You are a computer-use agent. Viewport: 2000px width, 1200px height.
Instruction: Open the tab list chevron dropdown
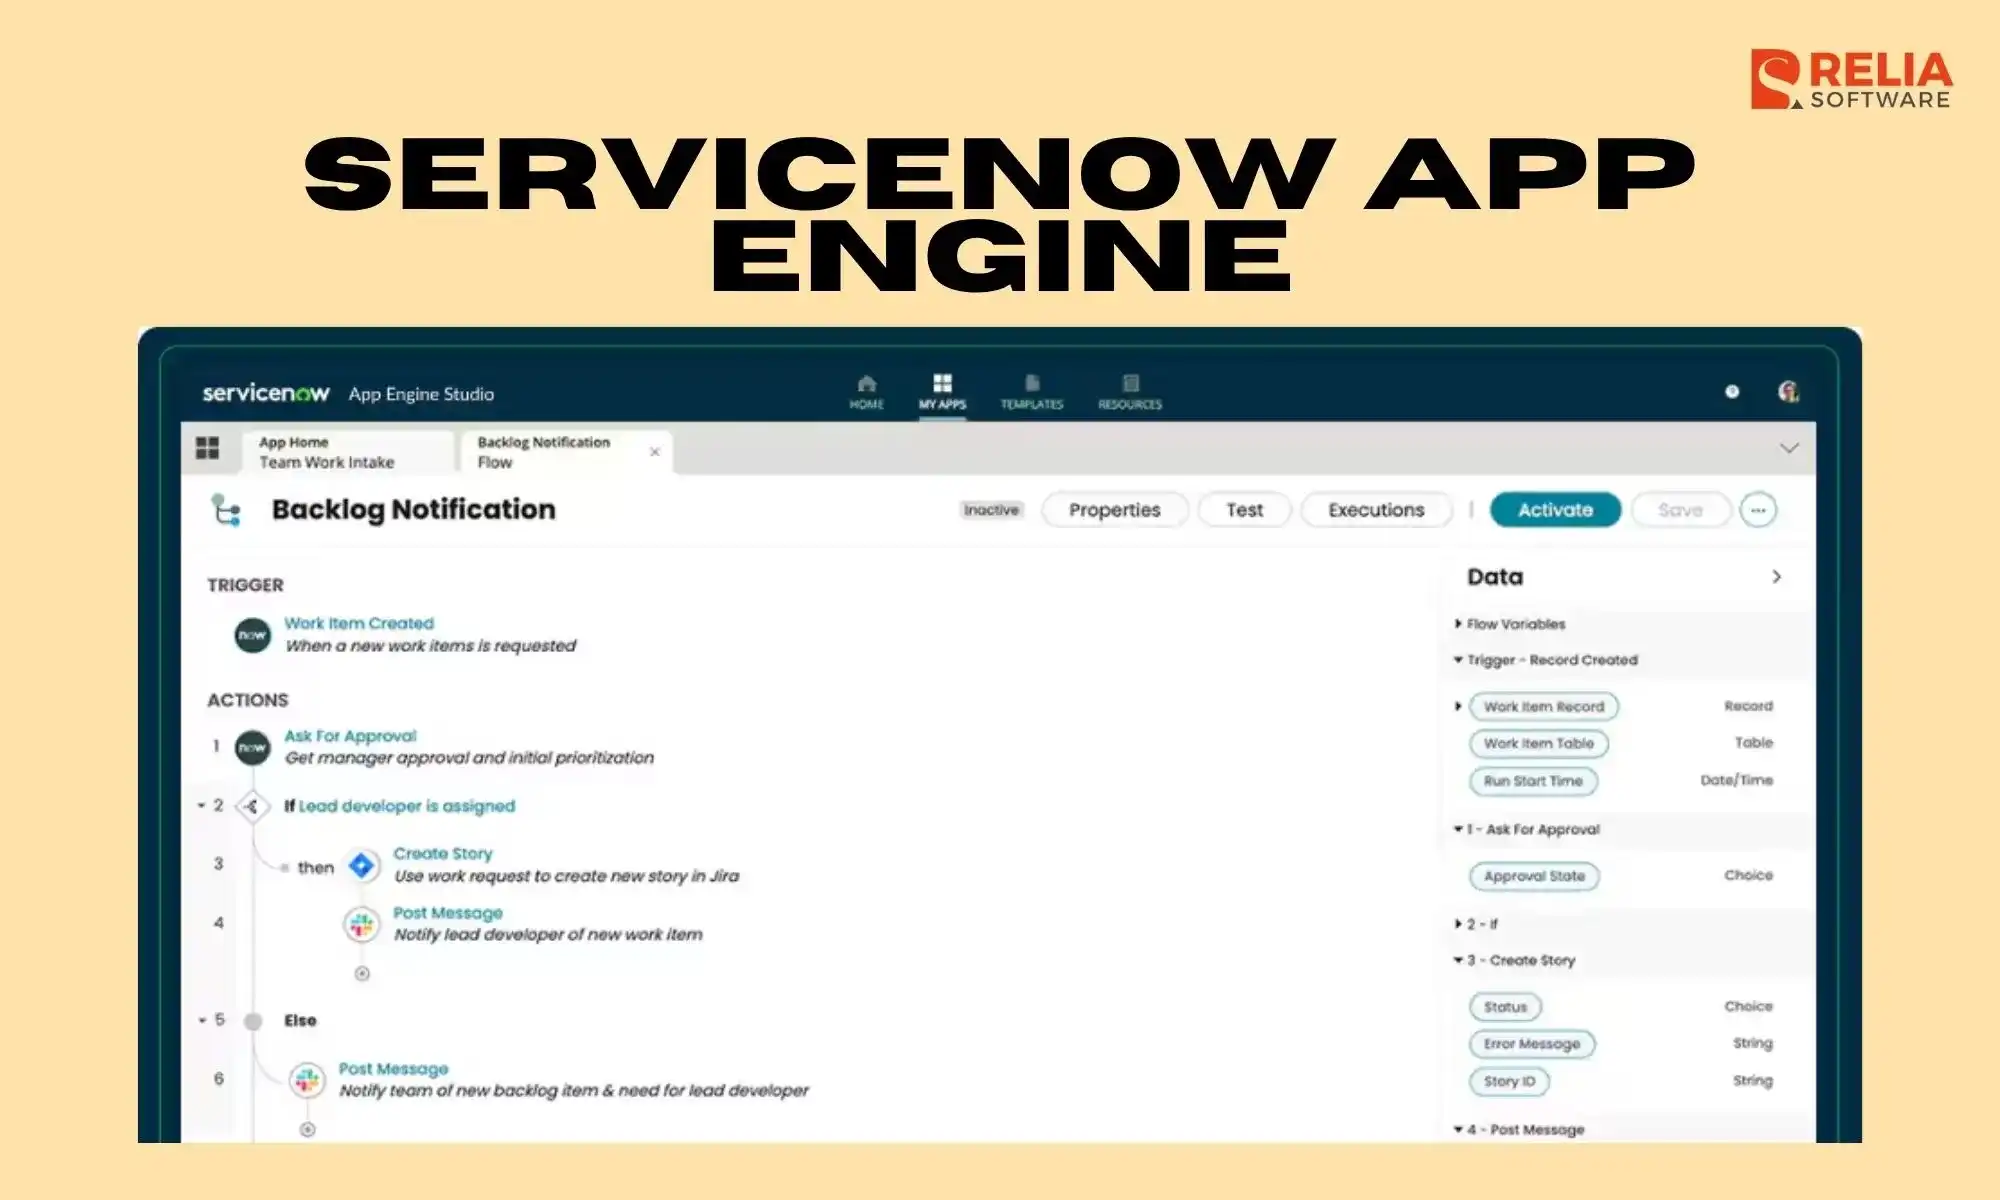pyautogui.click(x=1789, y=448)
